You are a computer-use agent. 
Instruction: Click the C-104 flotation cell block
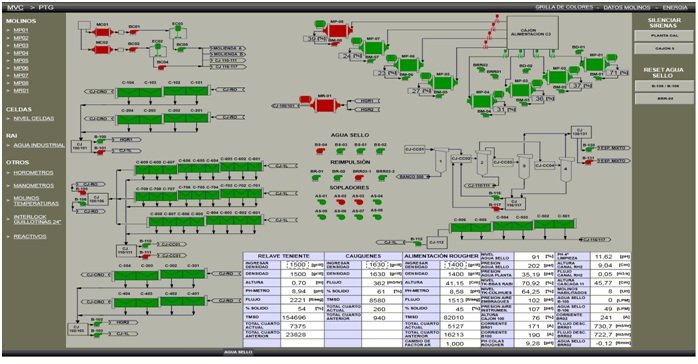(128, 92)
